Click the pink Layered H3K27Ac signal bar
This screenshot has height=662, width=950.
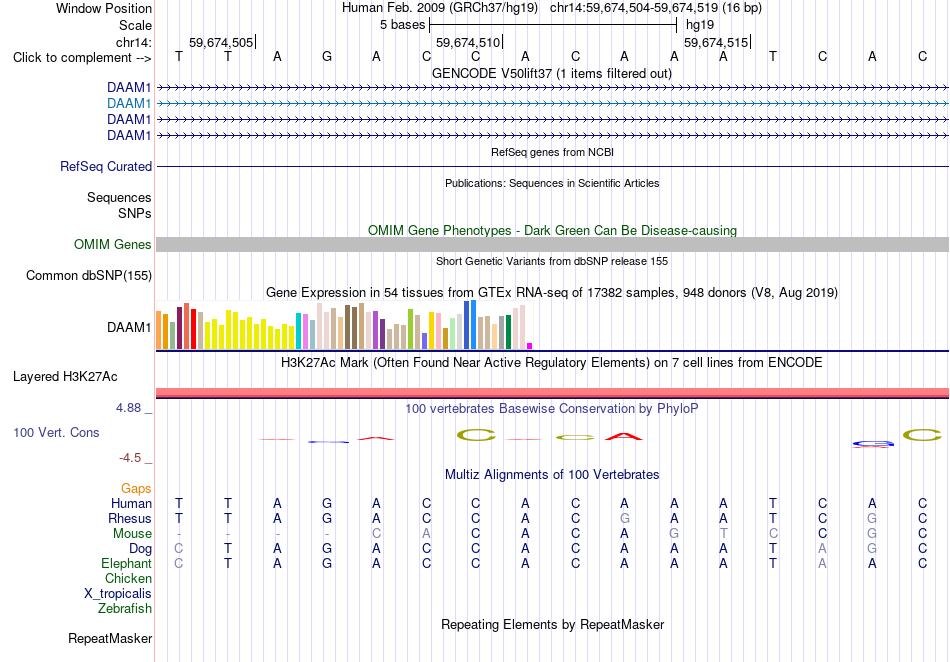[552, 392]
